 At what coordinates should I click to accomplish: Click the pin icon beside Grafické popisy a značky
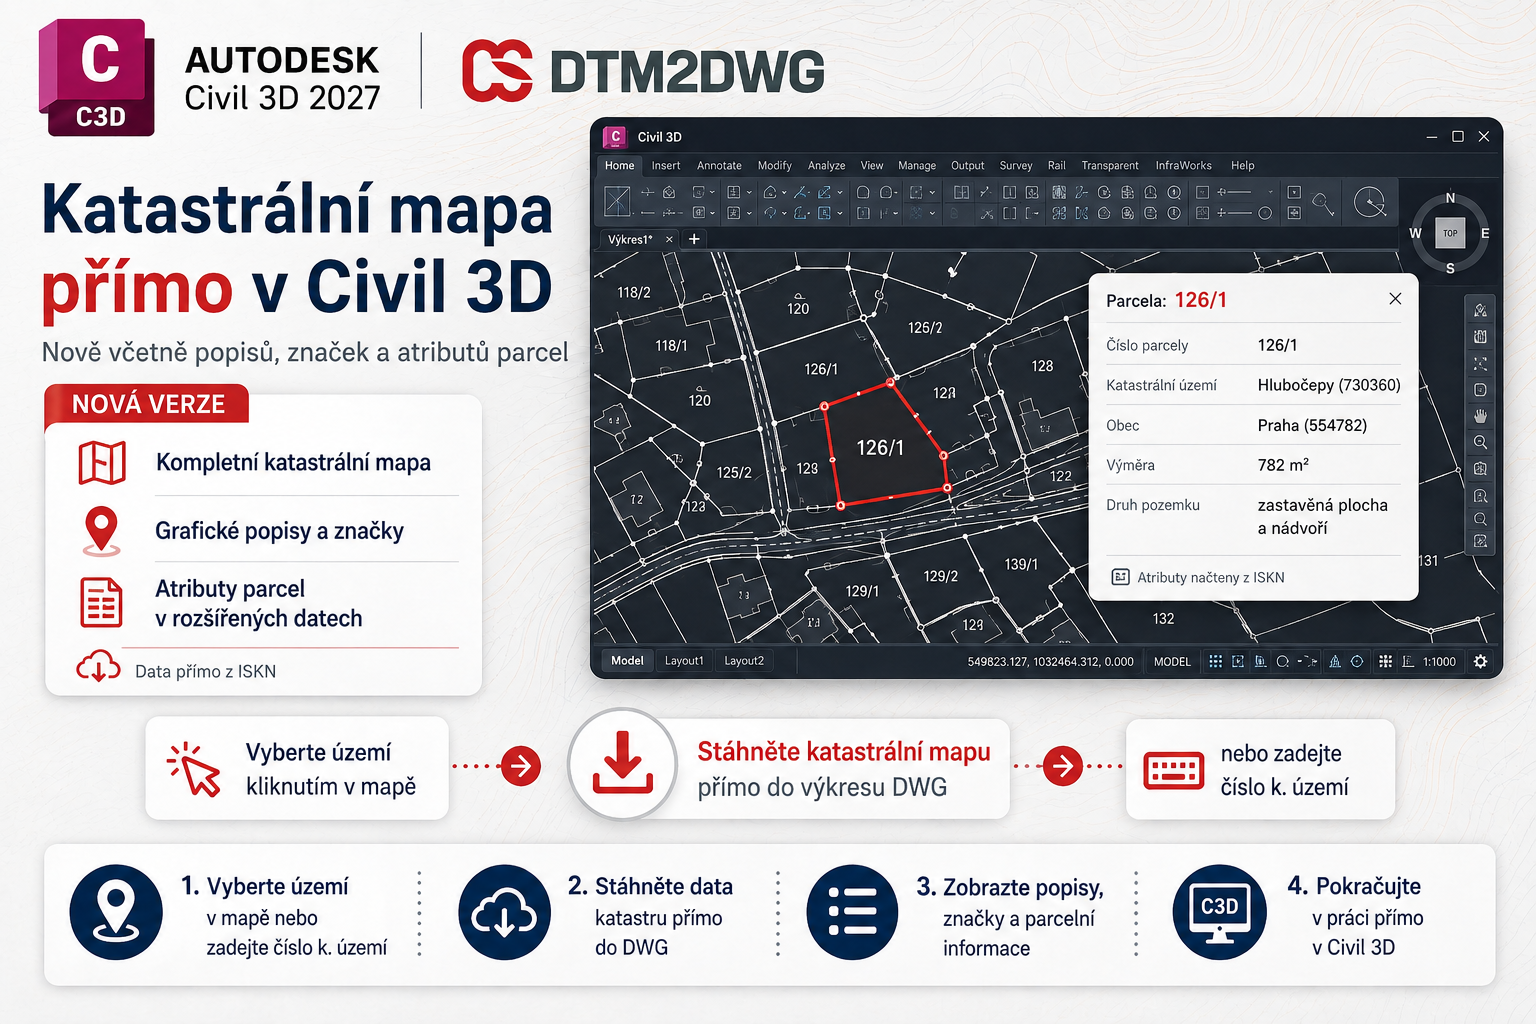101,531
